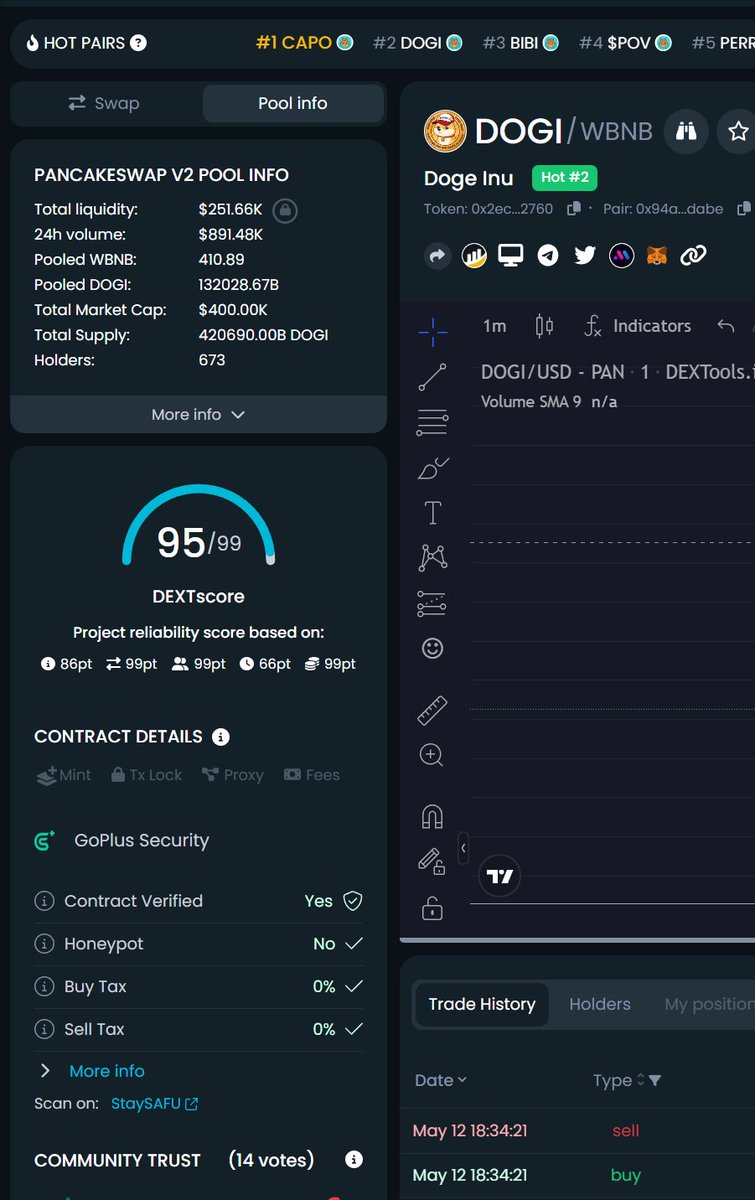Switch to the Holders tab
Viewport: 755px width, 1200px height.
point(600,1004)
